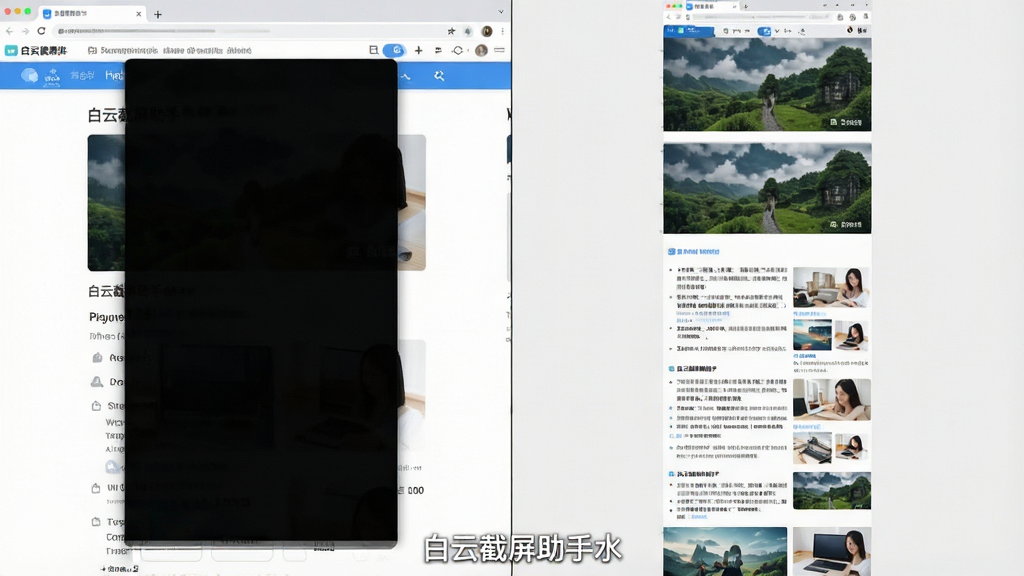Screen dimensions: 1024x576
Task: Click the wave icon in the blue bar
Action: click(406, 76)
